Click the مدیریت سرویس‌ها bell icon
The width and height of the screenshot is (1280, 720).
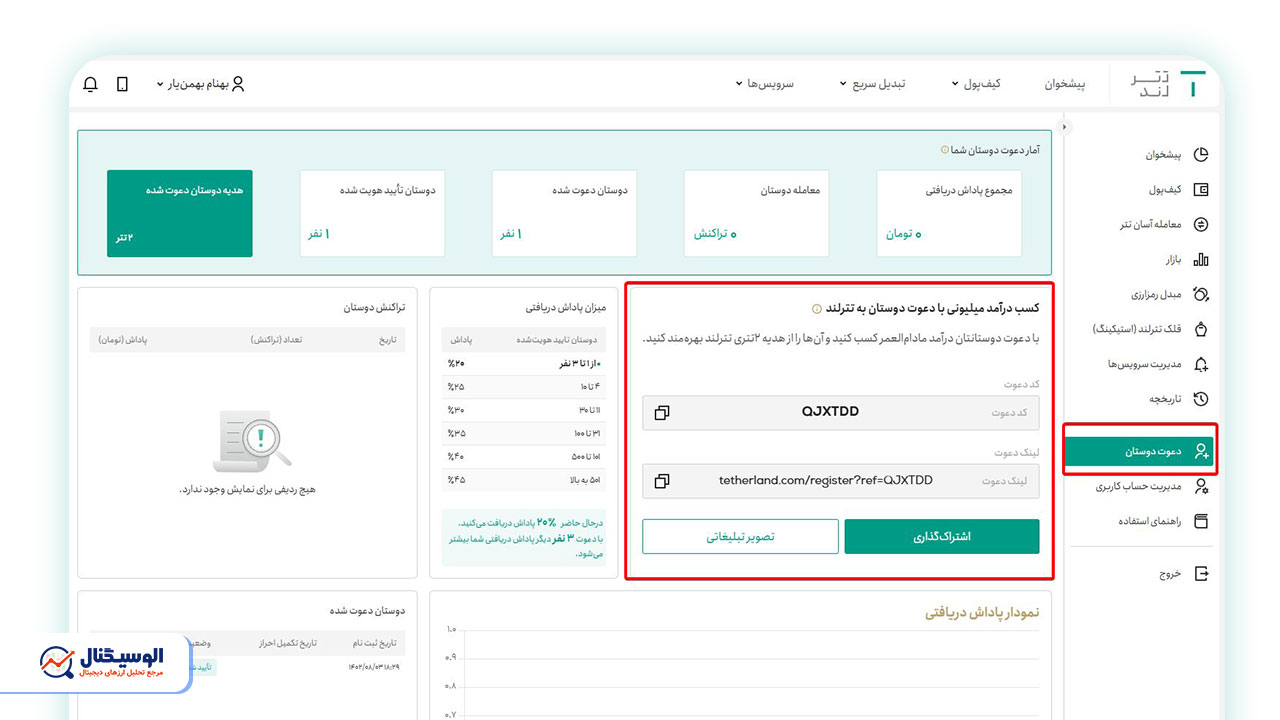[x=1201, y=364]
